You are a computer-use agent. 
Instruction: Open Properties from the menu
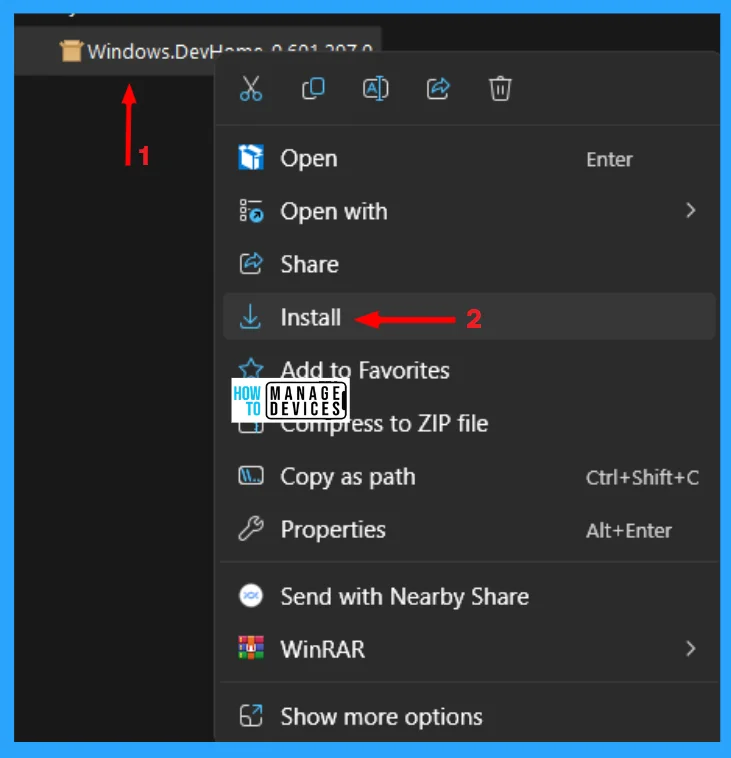469,529
